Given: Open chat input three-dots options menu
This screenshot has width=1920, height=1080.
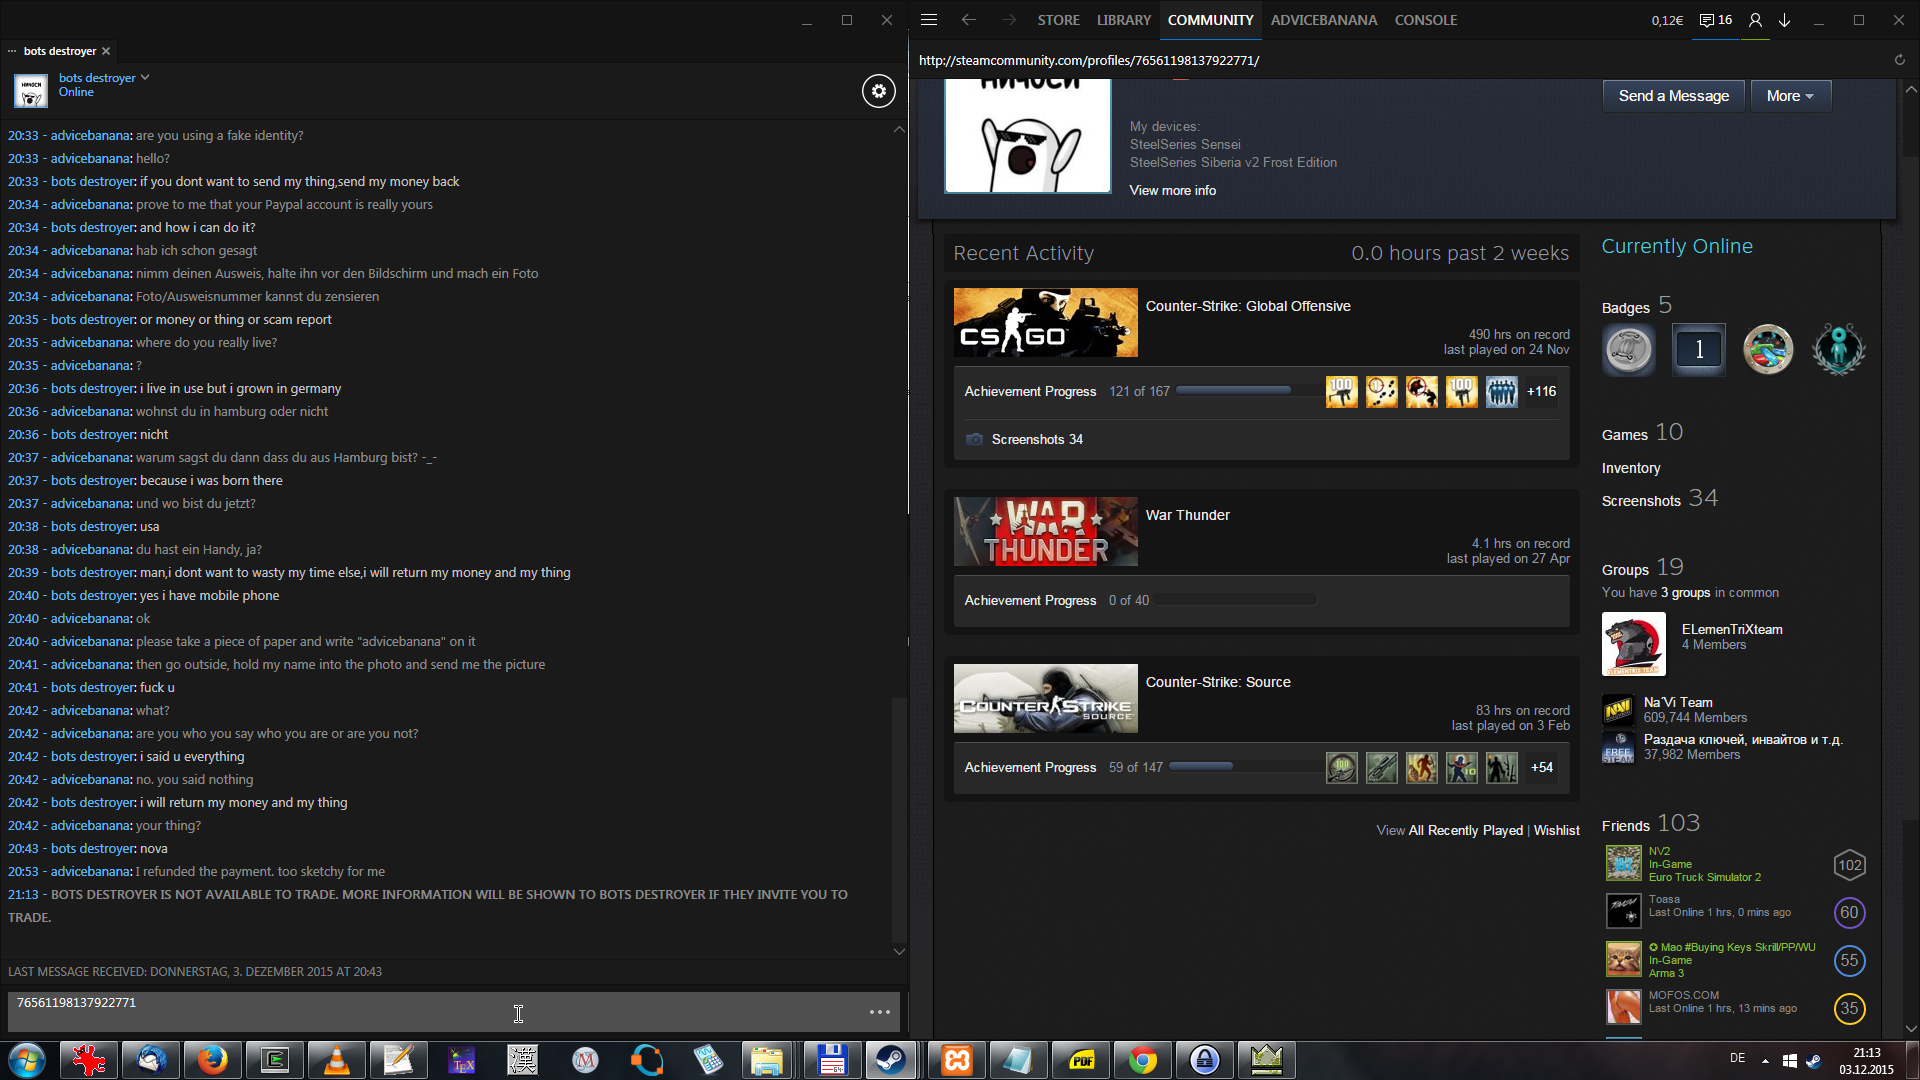Looking at the screenshot, I should pos(879,1012).
